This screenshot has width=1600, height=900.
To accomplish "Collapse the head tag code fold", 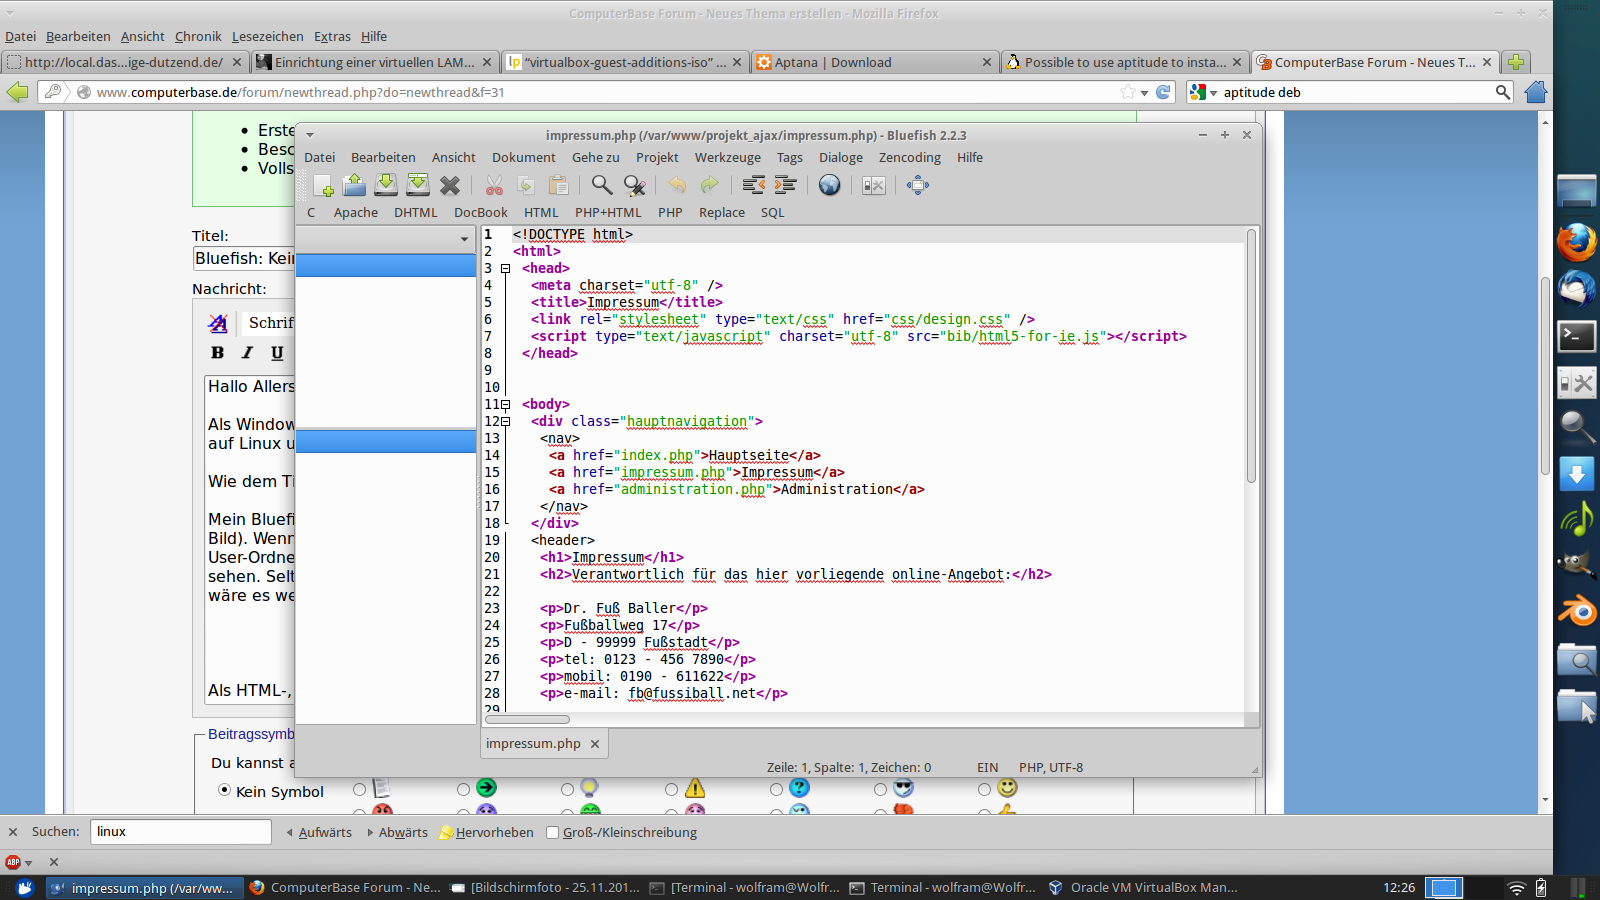I will tap(506, 269).
